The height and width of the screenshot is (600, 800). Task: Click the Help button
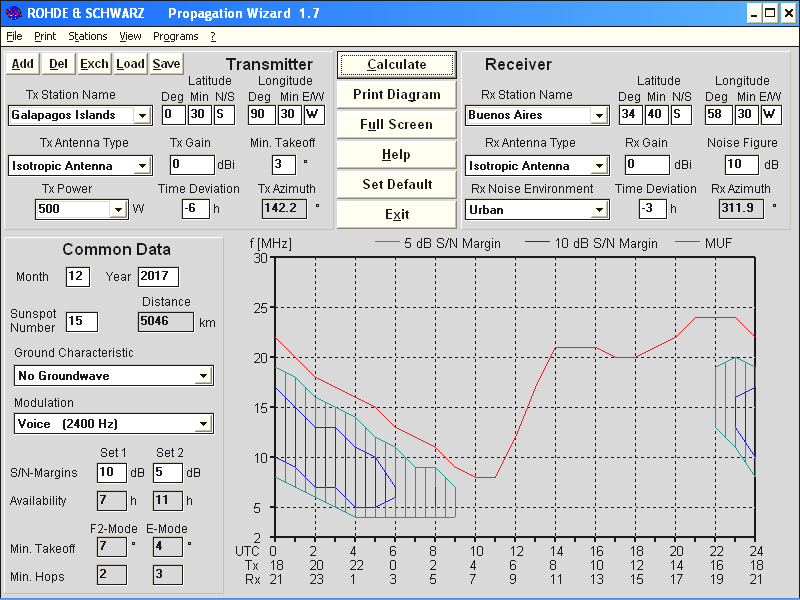(x=396, y=155)
